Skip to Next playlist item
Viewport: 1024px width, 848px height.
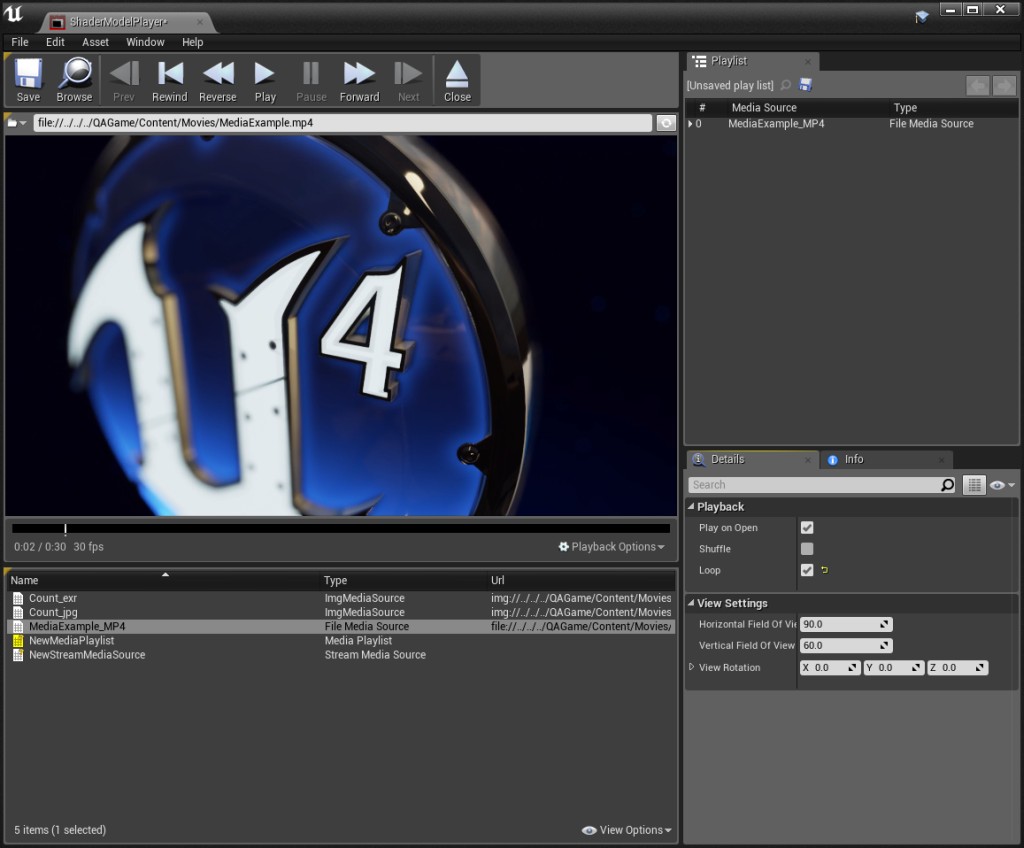click(x=409, y=80)
